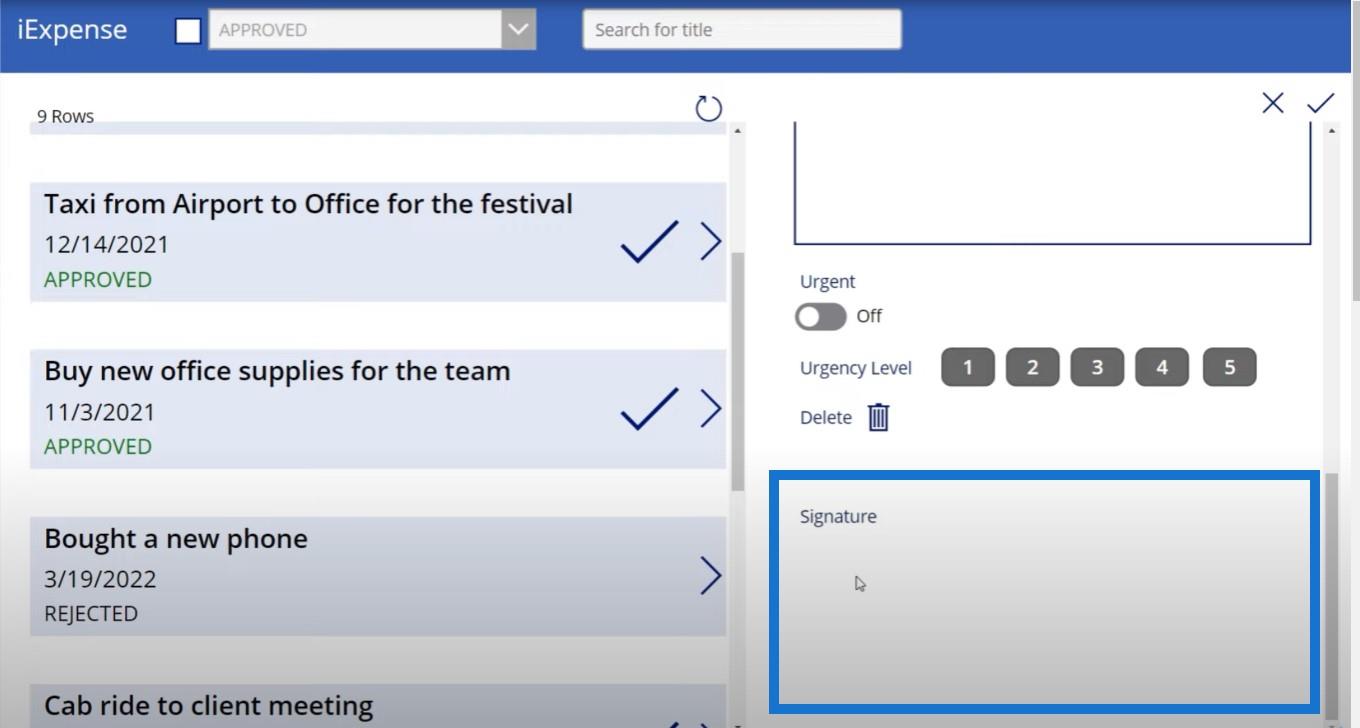Set urgency level to 1
Viewport: 1360px width, 728px height.
pyautogui.click(x=967, y=367)
